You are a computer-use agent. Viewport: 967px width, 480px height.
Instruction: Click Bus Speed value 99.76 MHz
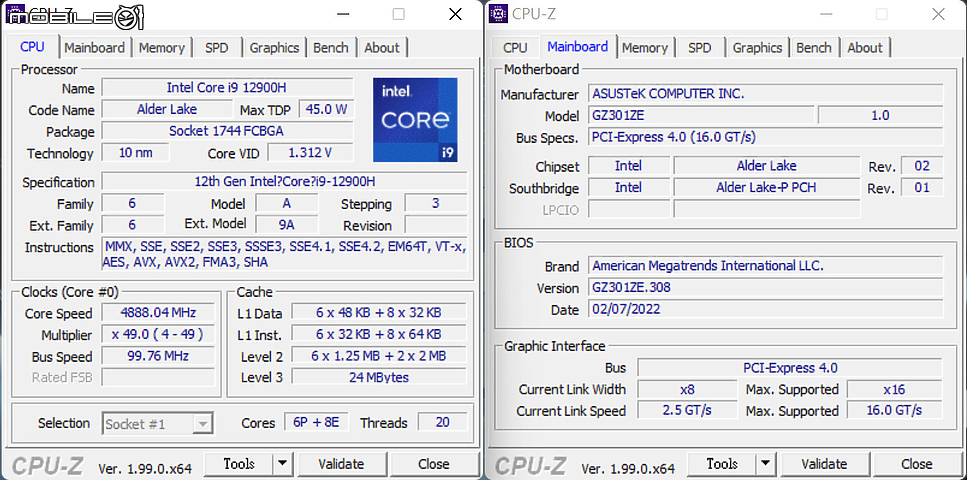(x=158, y=355)
